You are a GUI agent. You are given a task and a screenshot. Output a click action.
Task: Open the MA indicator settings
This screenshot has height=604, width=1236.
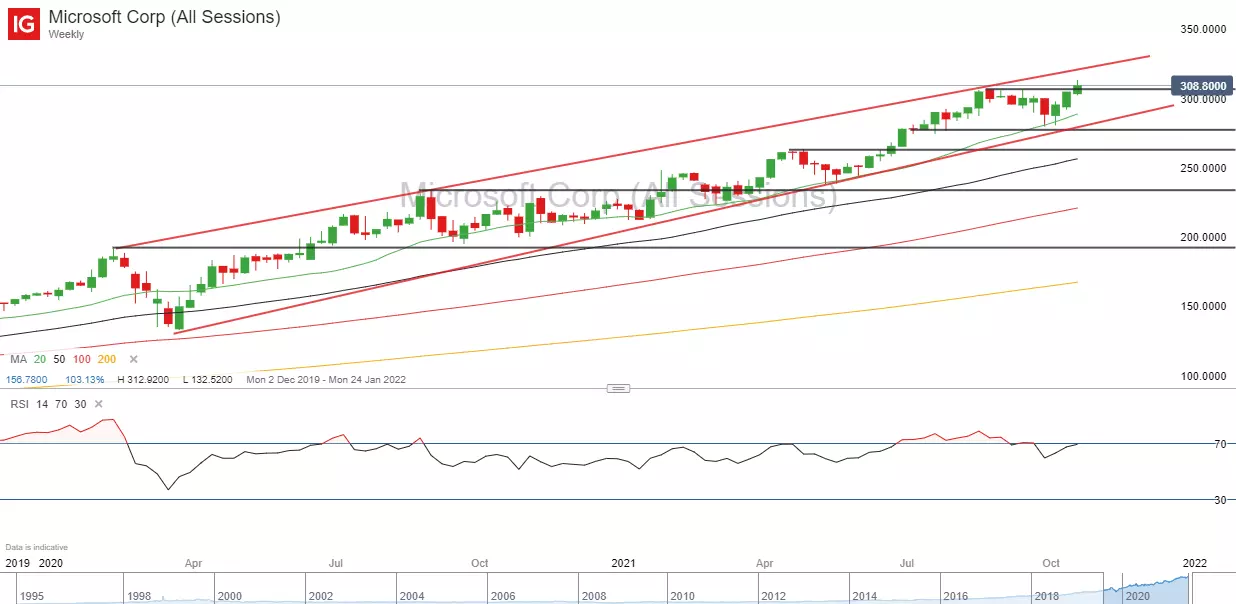[x=16, y=359]
